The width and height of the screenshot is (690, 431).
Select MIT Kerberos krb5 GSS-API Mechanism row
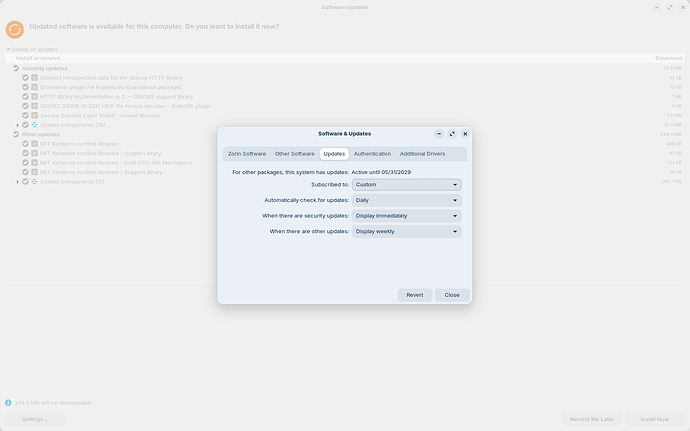coord(345,163)
